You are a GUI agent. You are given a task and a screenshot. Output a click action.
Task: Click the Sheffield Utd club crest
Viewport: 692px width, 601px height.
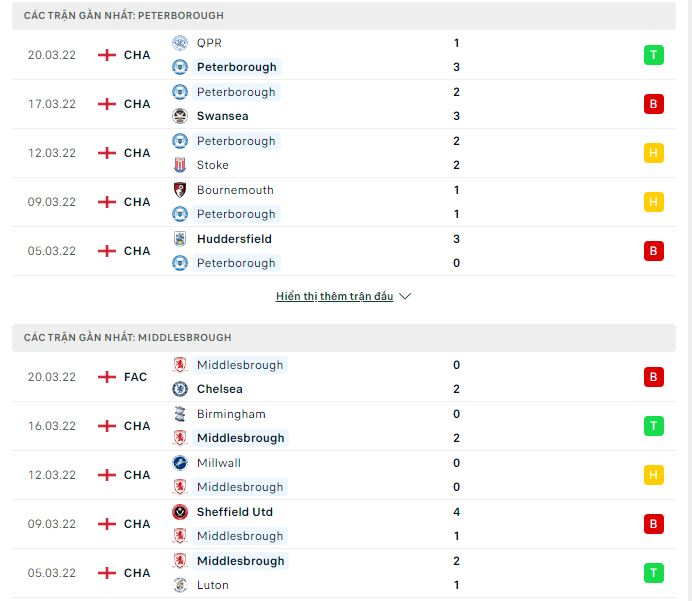180,512
